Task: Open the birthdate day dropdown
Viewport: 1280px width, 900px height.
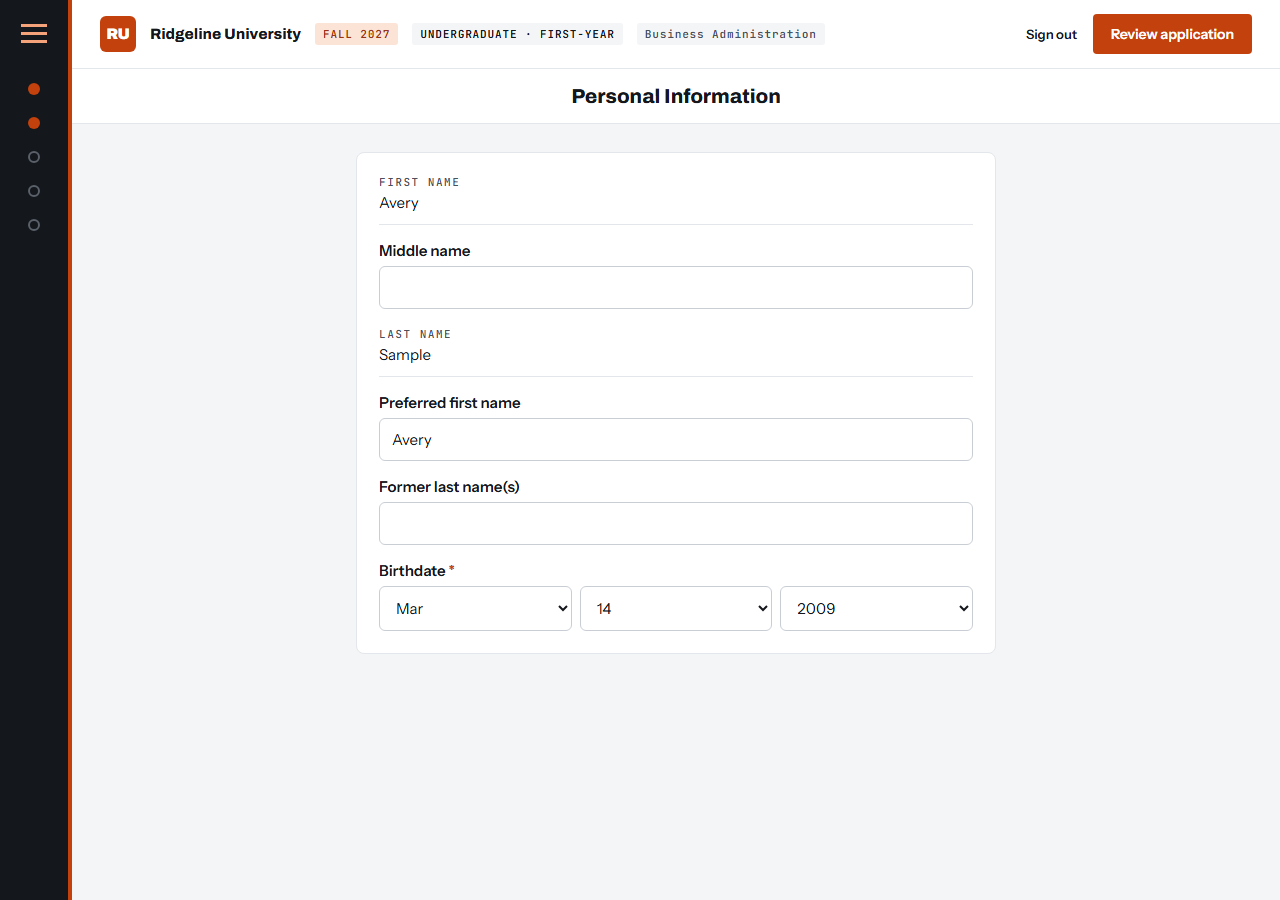Action: (x=676, y=608)
